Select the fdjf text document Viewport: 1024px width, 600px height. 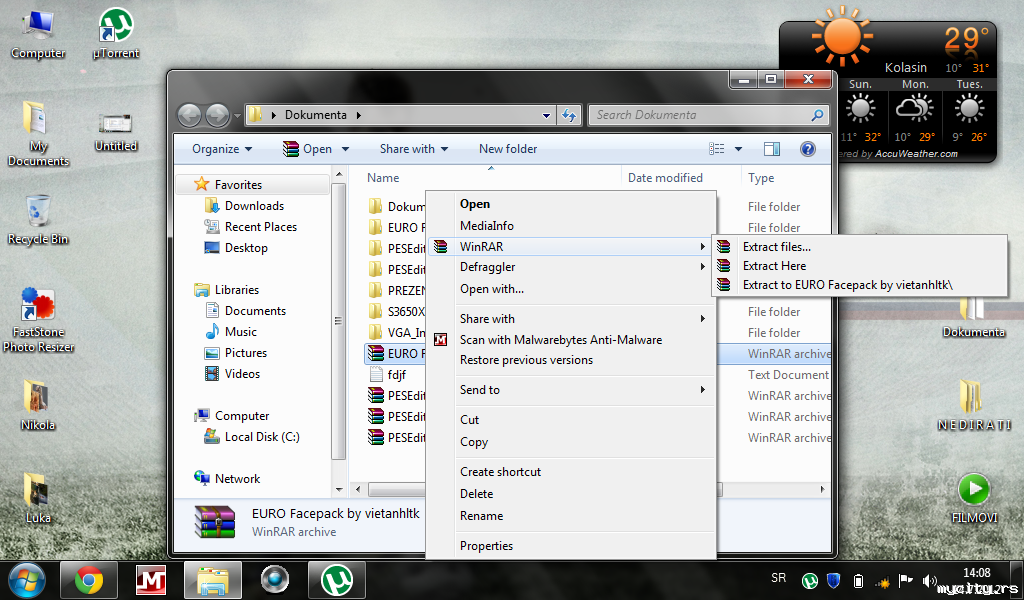coord(396,375)
